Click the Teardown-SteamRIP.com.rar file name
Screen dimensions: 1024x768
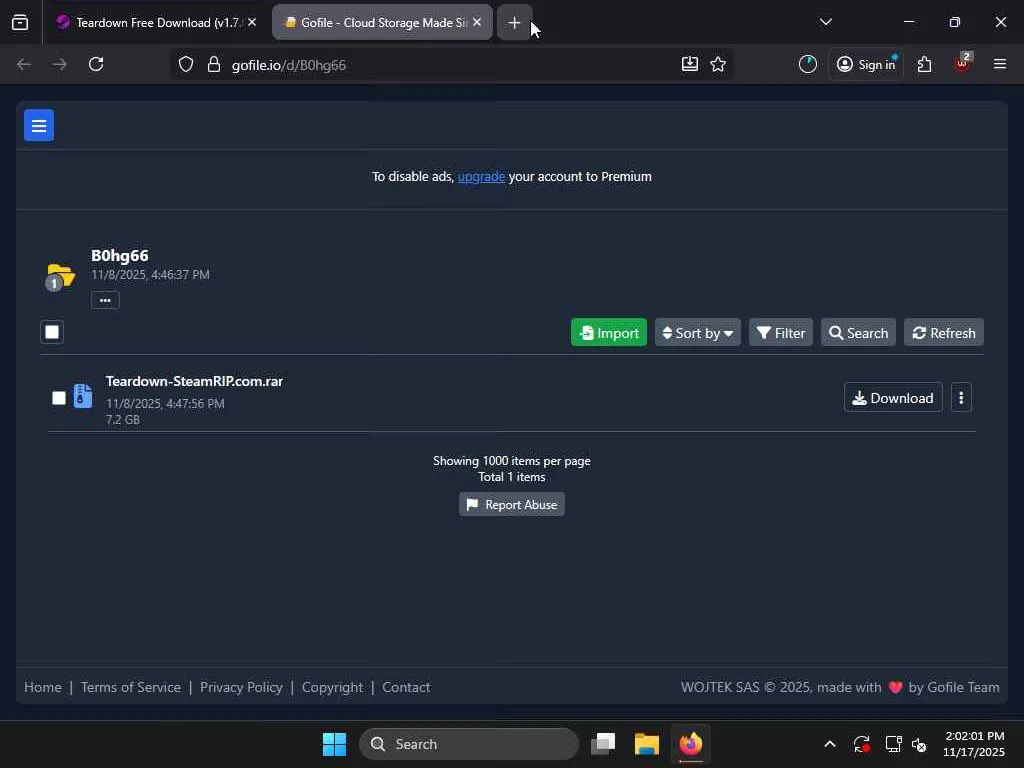[194, 381]
